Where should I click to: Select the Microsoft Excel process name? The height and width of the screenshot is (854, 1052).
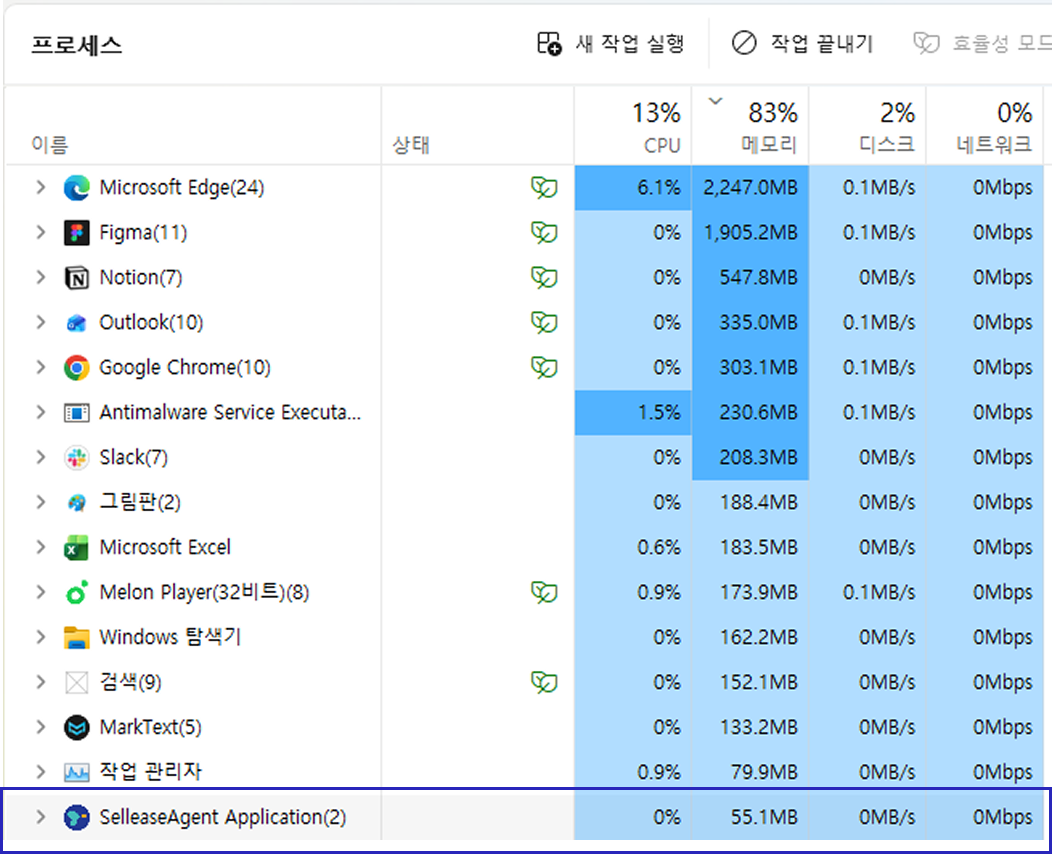165,547
